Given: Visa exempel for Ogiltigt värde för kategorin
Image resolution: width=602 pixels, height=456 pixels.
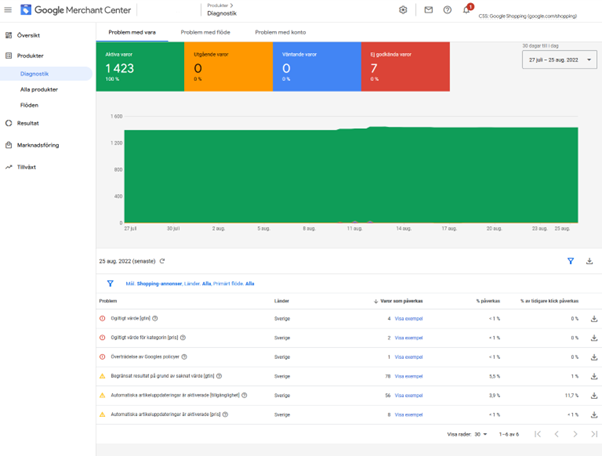Looking at the screenshot, I should (x=408, y=338).
